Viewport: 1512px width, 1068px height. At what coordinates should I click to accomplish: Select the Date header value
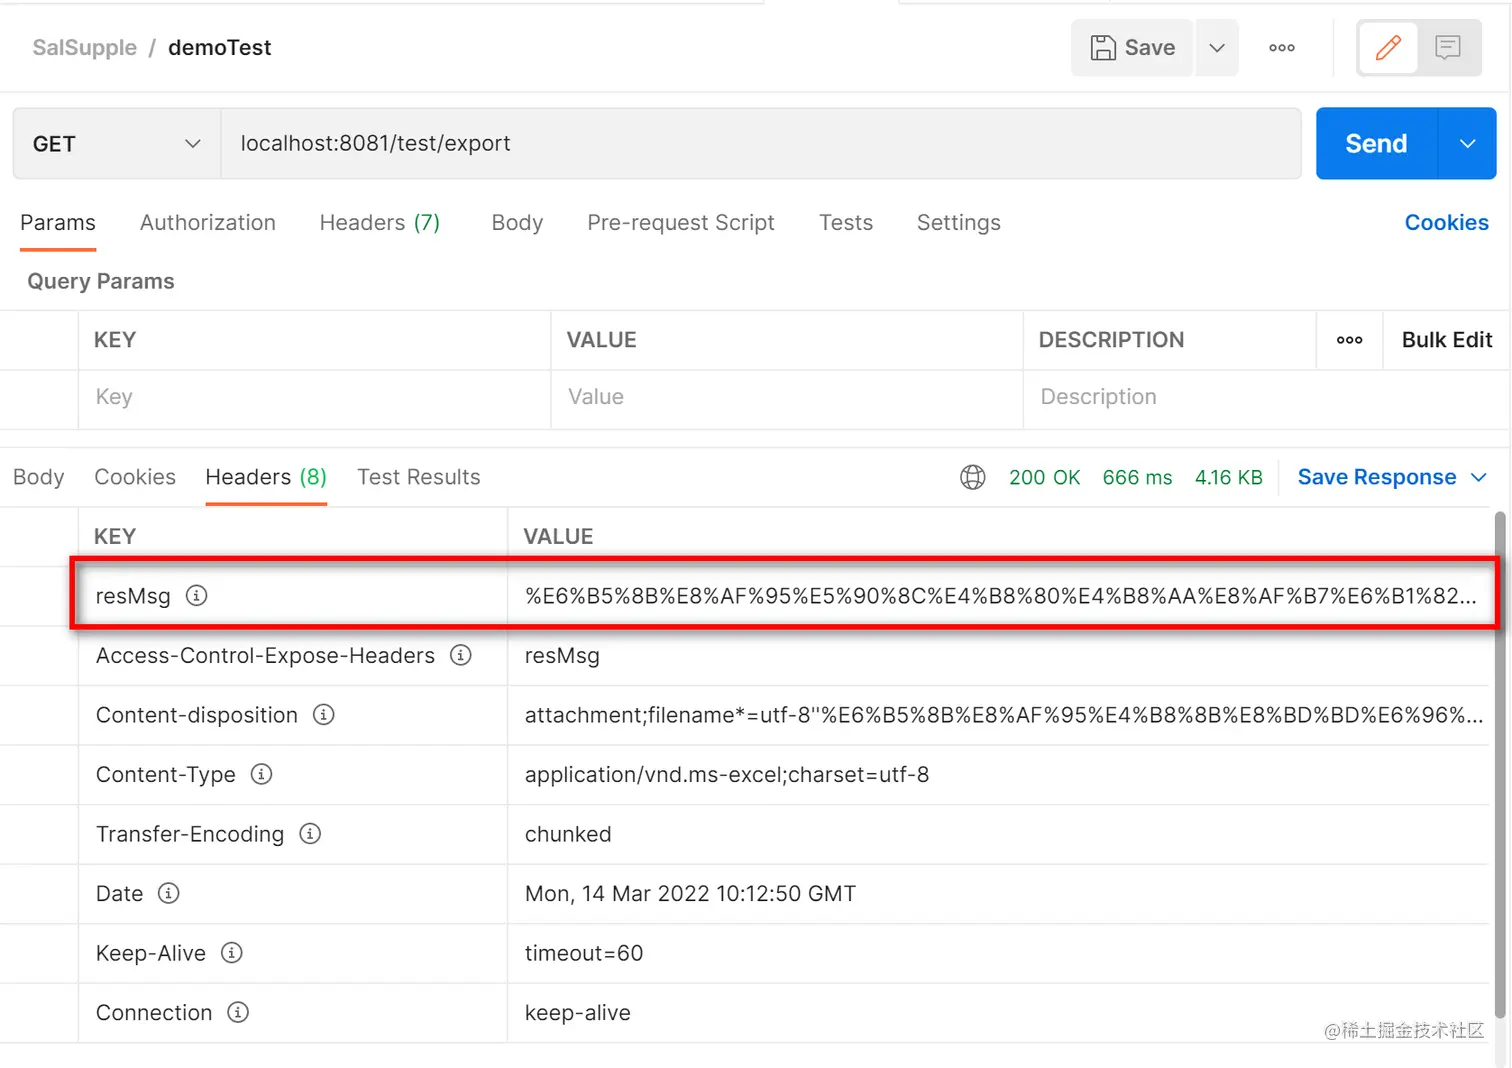coord(691,894)
